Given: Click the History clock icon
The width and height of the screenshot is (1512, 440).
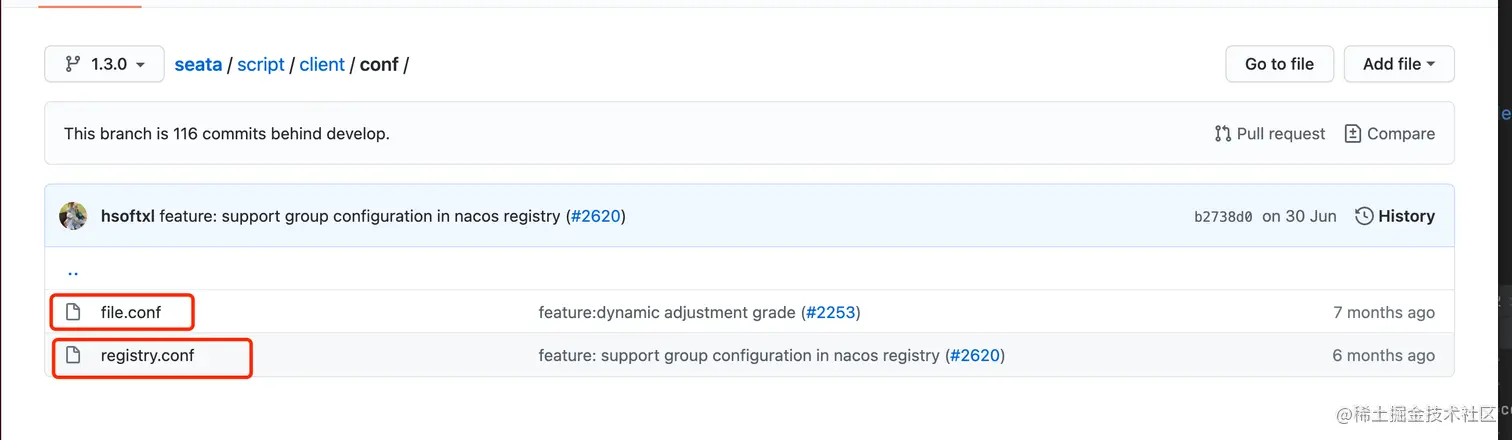Looking at the screenshot, I should coord(1364,216).
